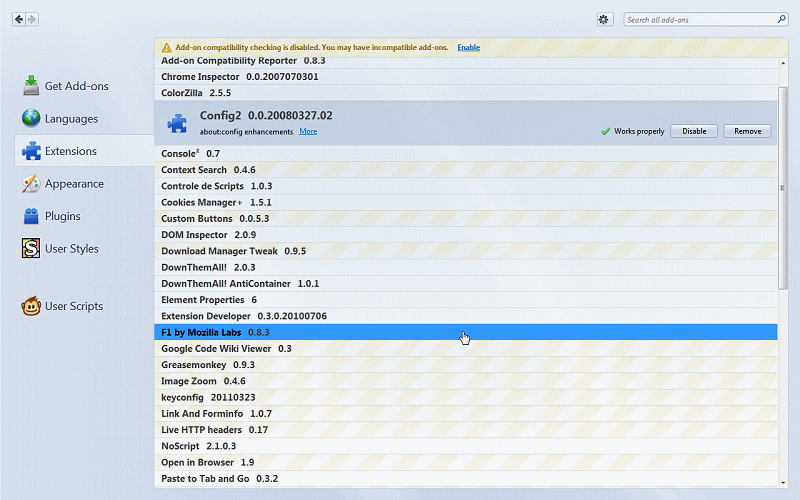Open the gear tools menu
The height and width of the screenshot is (500, 800).
605,19
